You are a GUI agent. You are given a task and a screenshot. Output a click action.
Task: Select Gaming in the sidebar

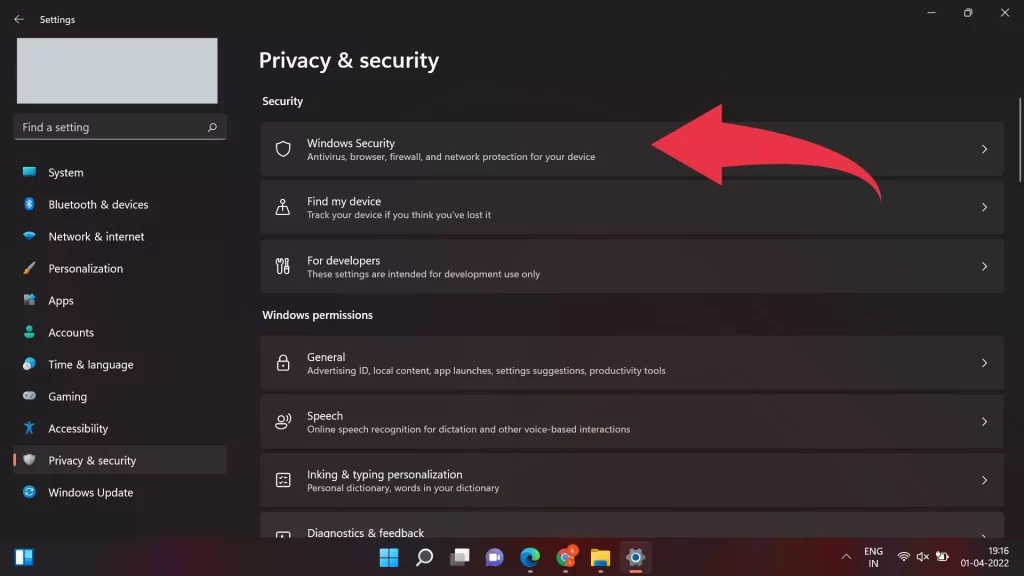120,396
